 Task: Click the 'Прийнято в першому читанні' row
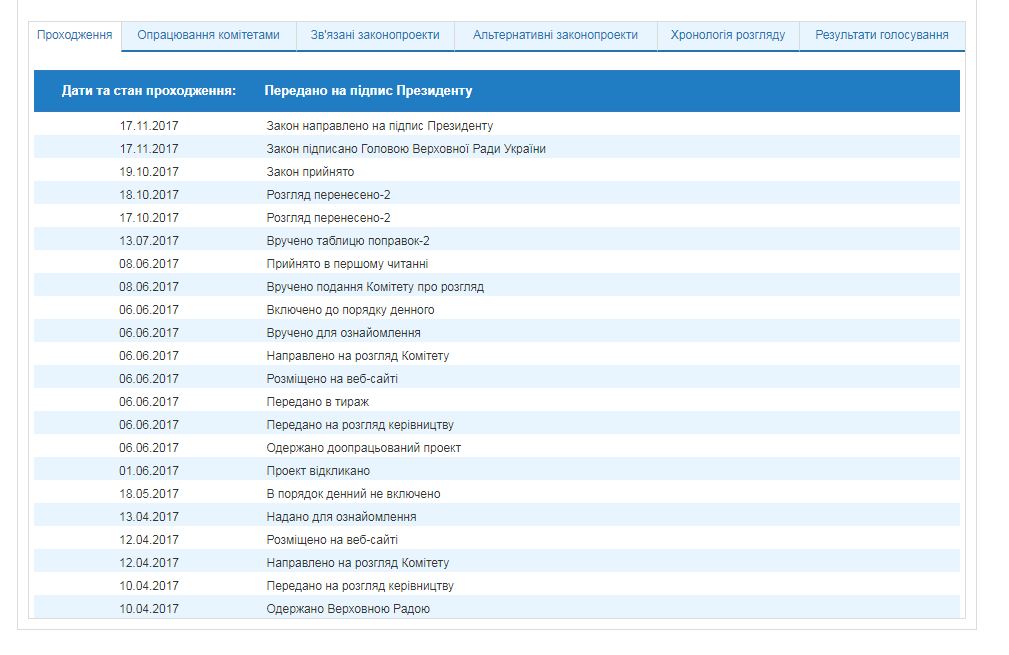[347, 264]
